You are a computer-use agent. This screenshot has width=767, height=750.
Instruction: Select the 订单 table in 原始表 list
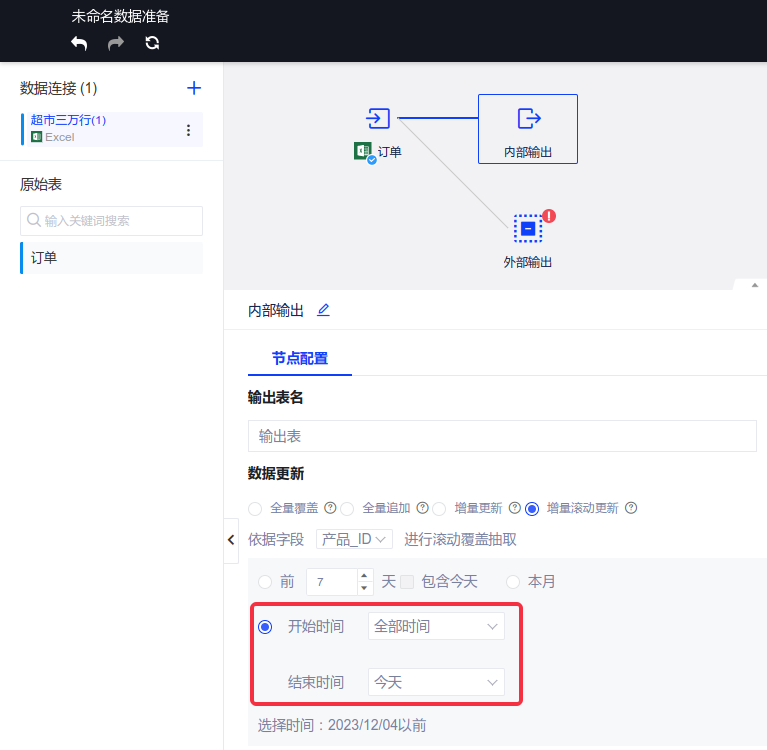[111, 258]
